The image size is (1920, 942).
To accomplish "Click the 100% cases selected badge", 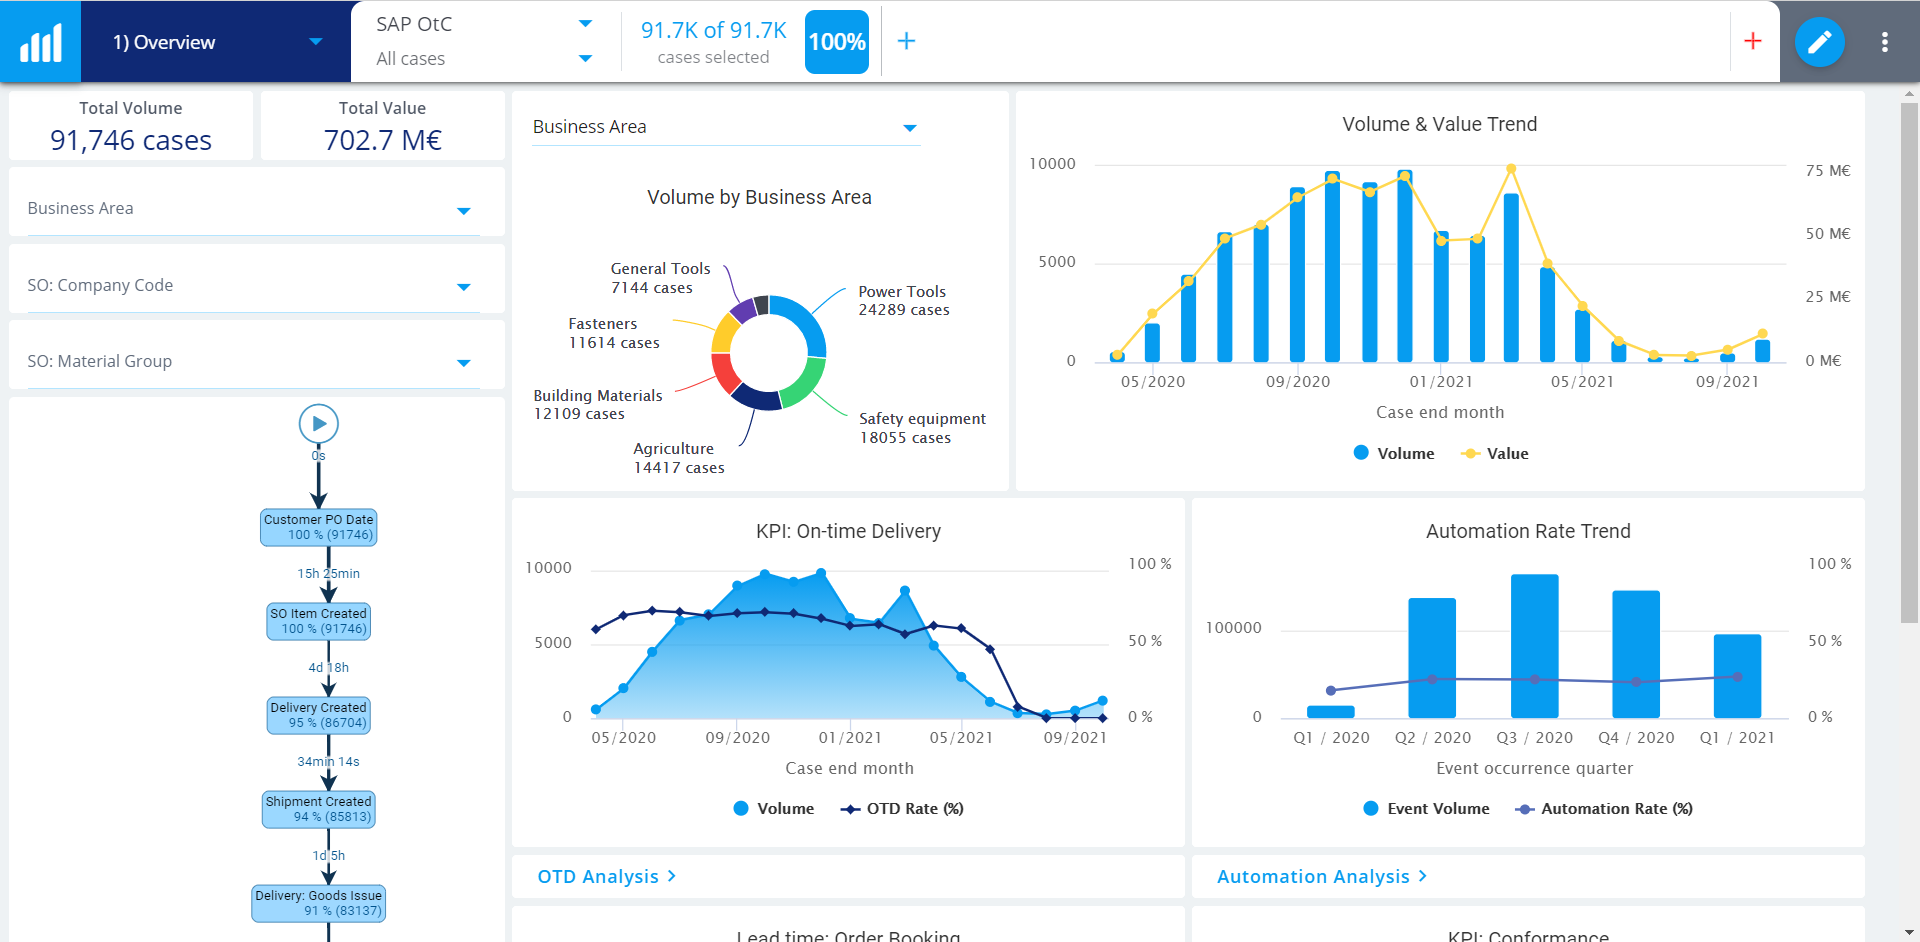I will (837, 42).
